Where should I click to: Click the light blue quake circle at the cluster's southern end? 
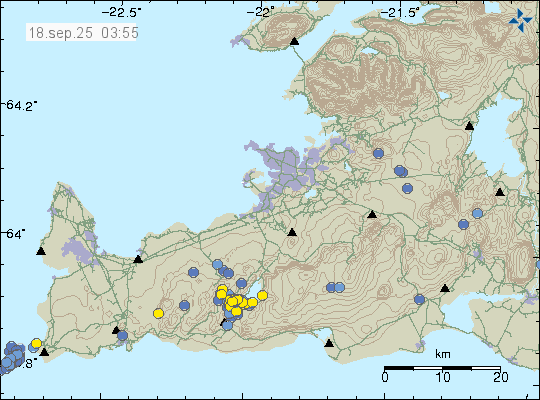[x=227, y=325]
